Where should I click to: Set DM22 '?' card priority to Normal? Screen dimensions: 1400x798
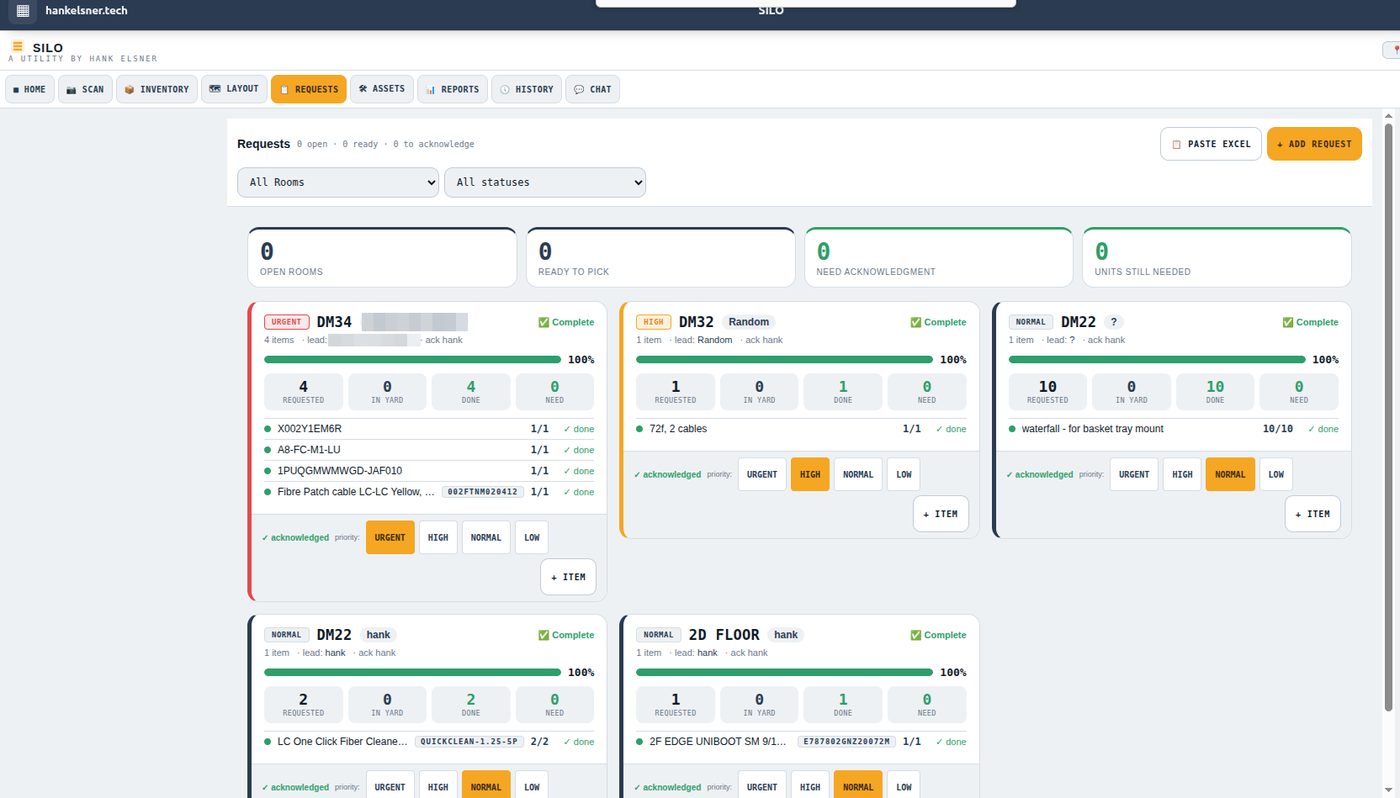[1230, 474]
